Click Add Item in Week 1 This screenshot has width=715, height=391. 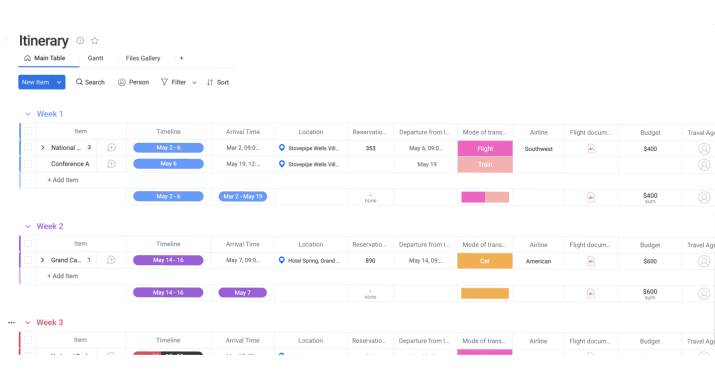click(63, 180)
